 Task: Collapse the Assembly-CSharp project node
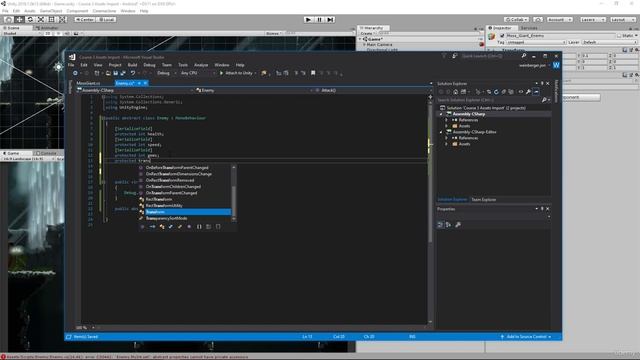click(x=441, y=114)
